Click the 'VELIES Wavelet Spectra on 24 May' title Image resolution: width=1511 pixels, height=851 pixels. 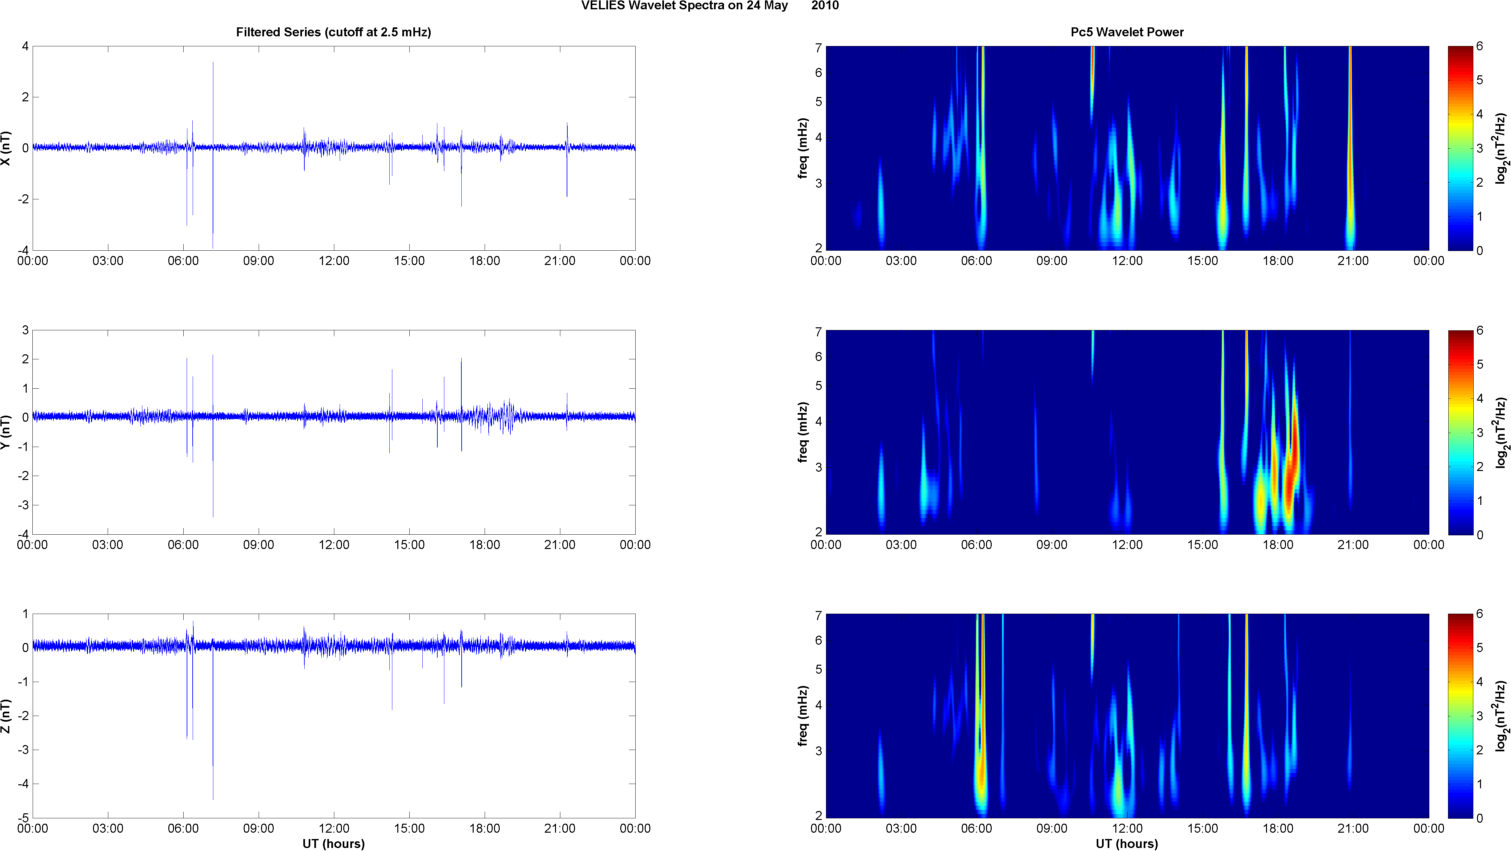pos(684,6)
